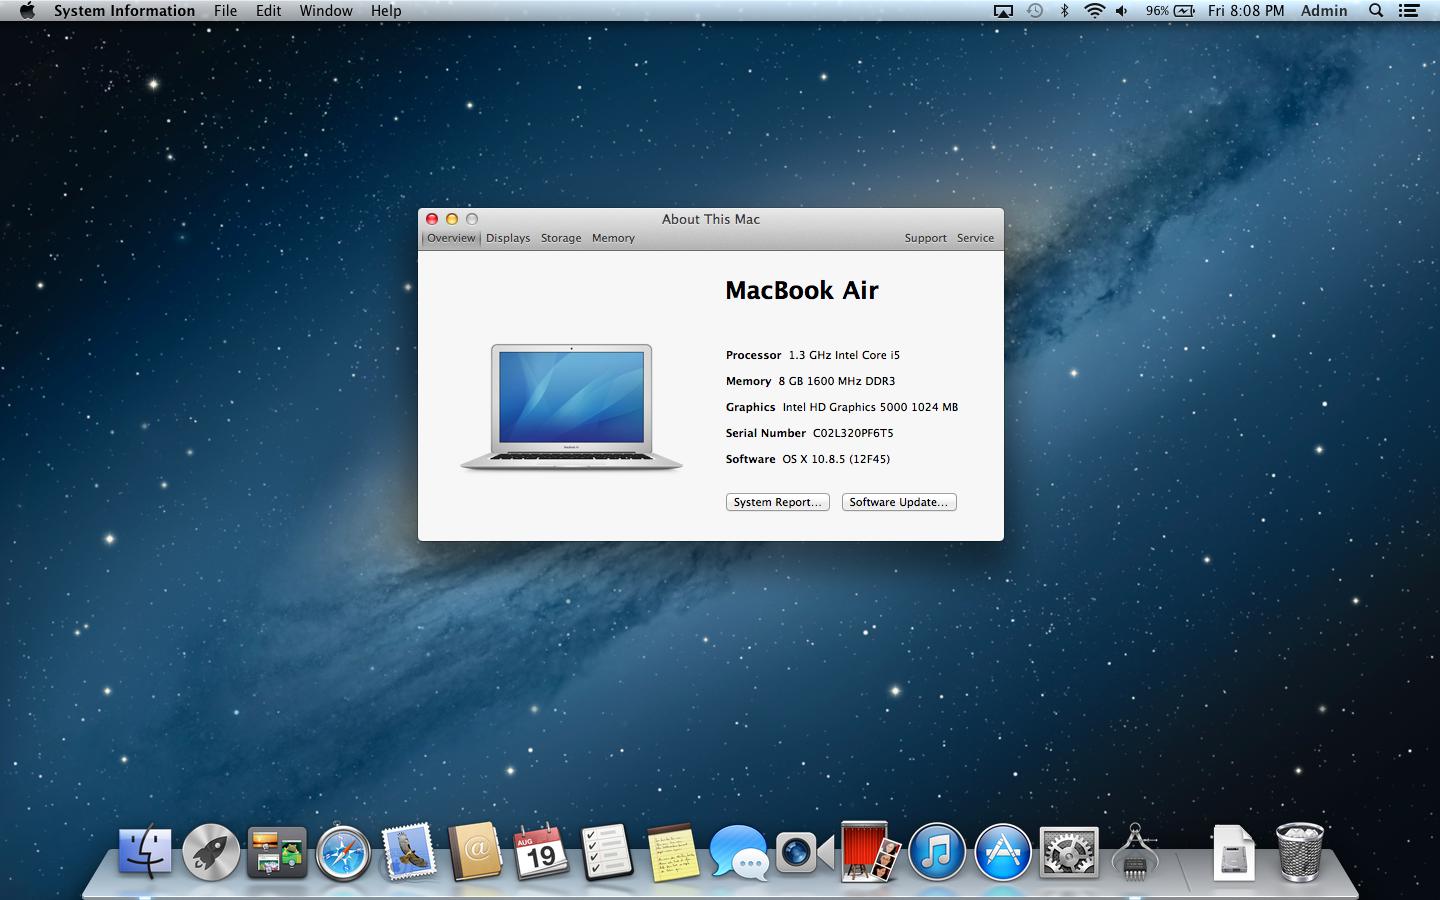Click the MacBook Air laptop image
1440x900 pixels.
pos(571,407)
